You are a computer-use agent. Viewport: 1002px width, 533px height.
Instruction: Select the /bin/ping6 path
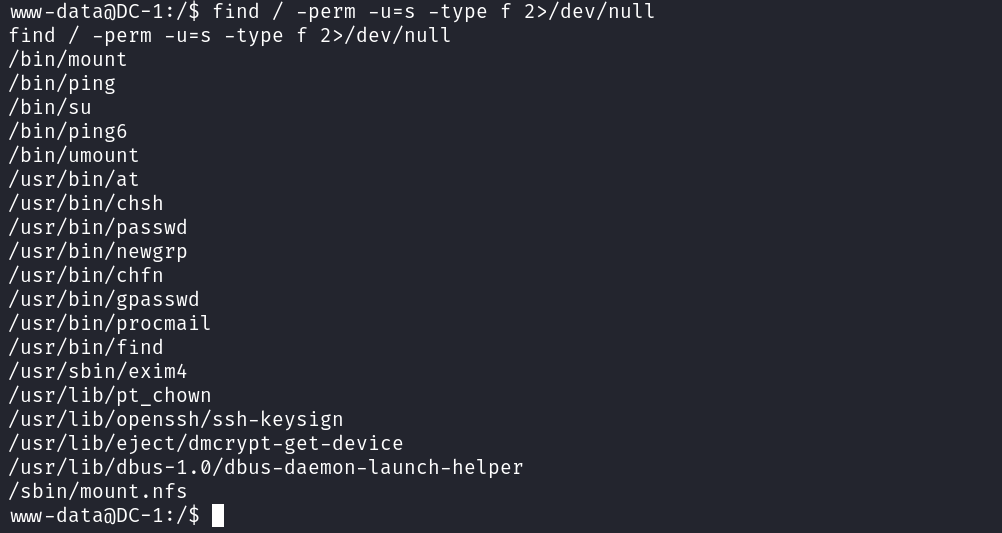(68, 131)
